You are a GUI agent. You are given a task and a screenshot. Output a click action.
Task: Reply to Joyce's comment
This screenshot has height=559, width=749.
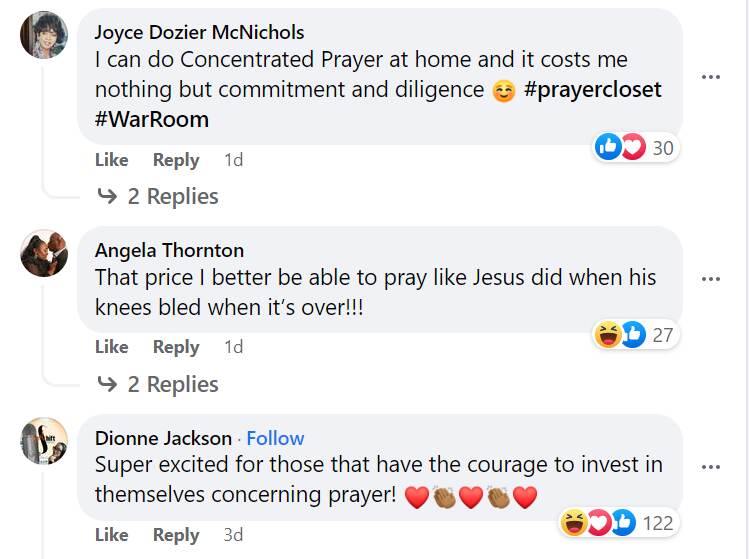pyautogui.click(x=176, y=160)
